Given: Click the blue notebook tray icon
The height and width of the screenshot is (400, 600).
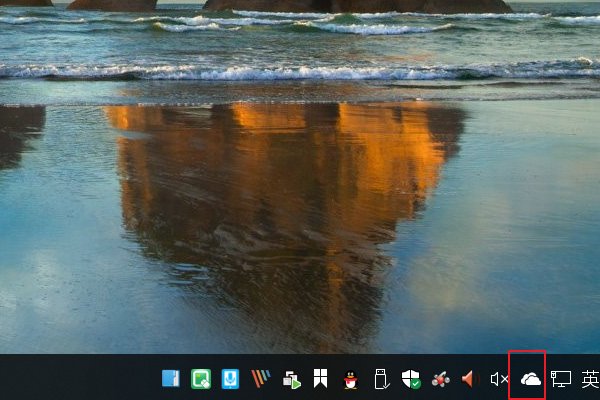Looking at the screenshot, I should coord(171,379).
